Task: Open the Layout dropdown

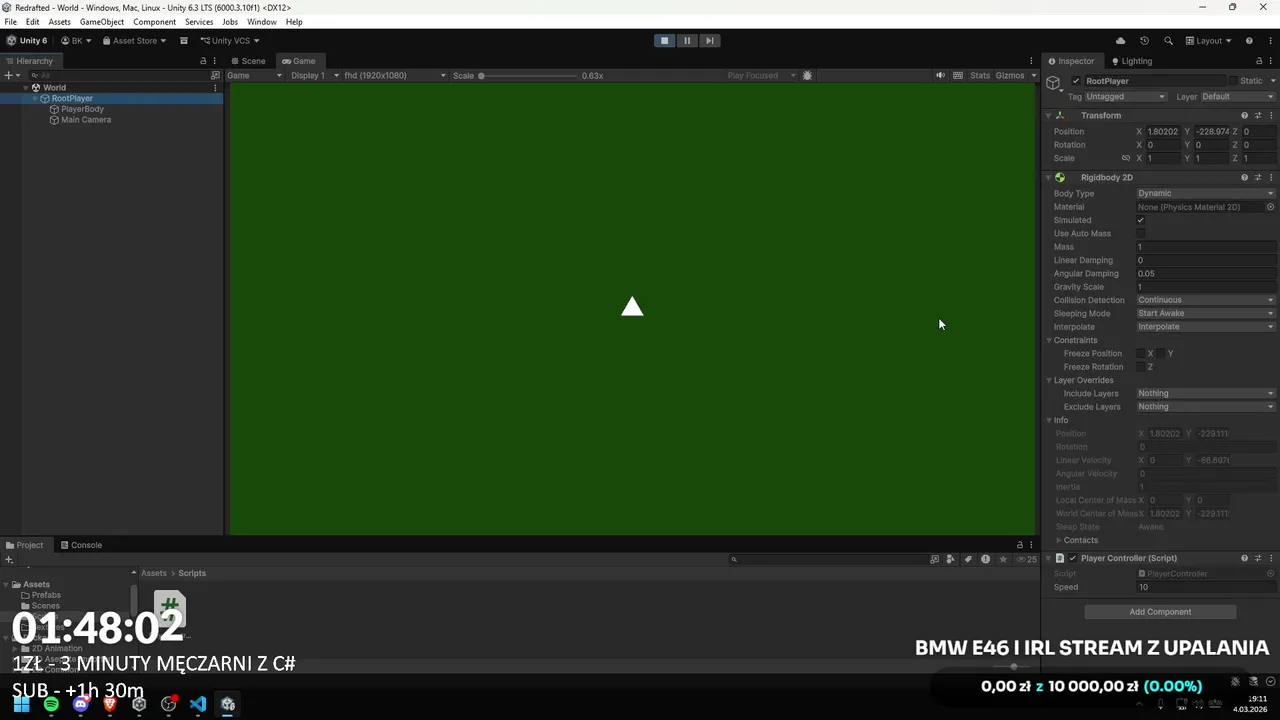Action: [1208, 41]
